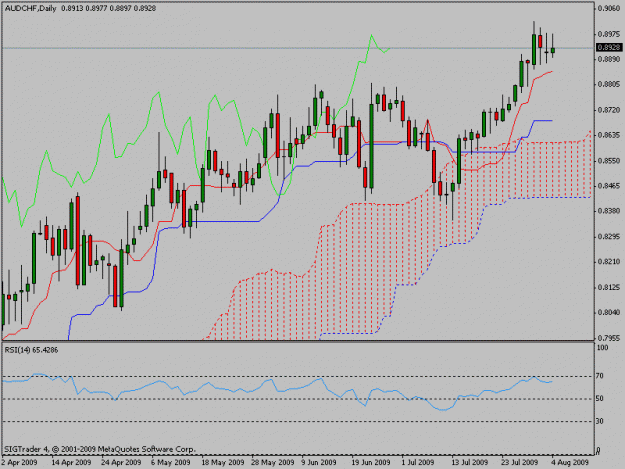The image size is (625, 469).
Task: Click the RSI level 30 scale label
Action: 600,421
